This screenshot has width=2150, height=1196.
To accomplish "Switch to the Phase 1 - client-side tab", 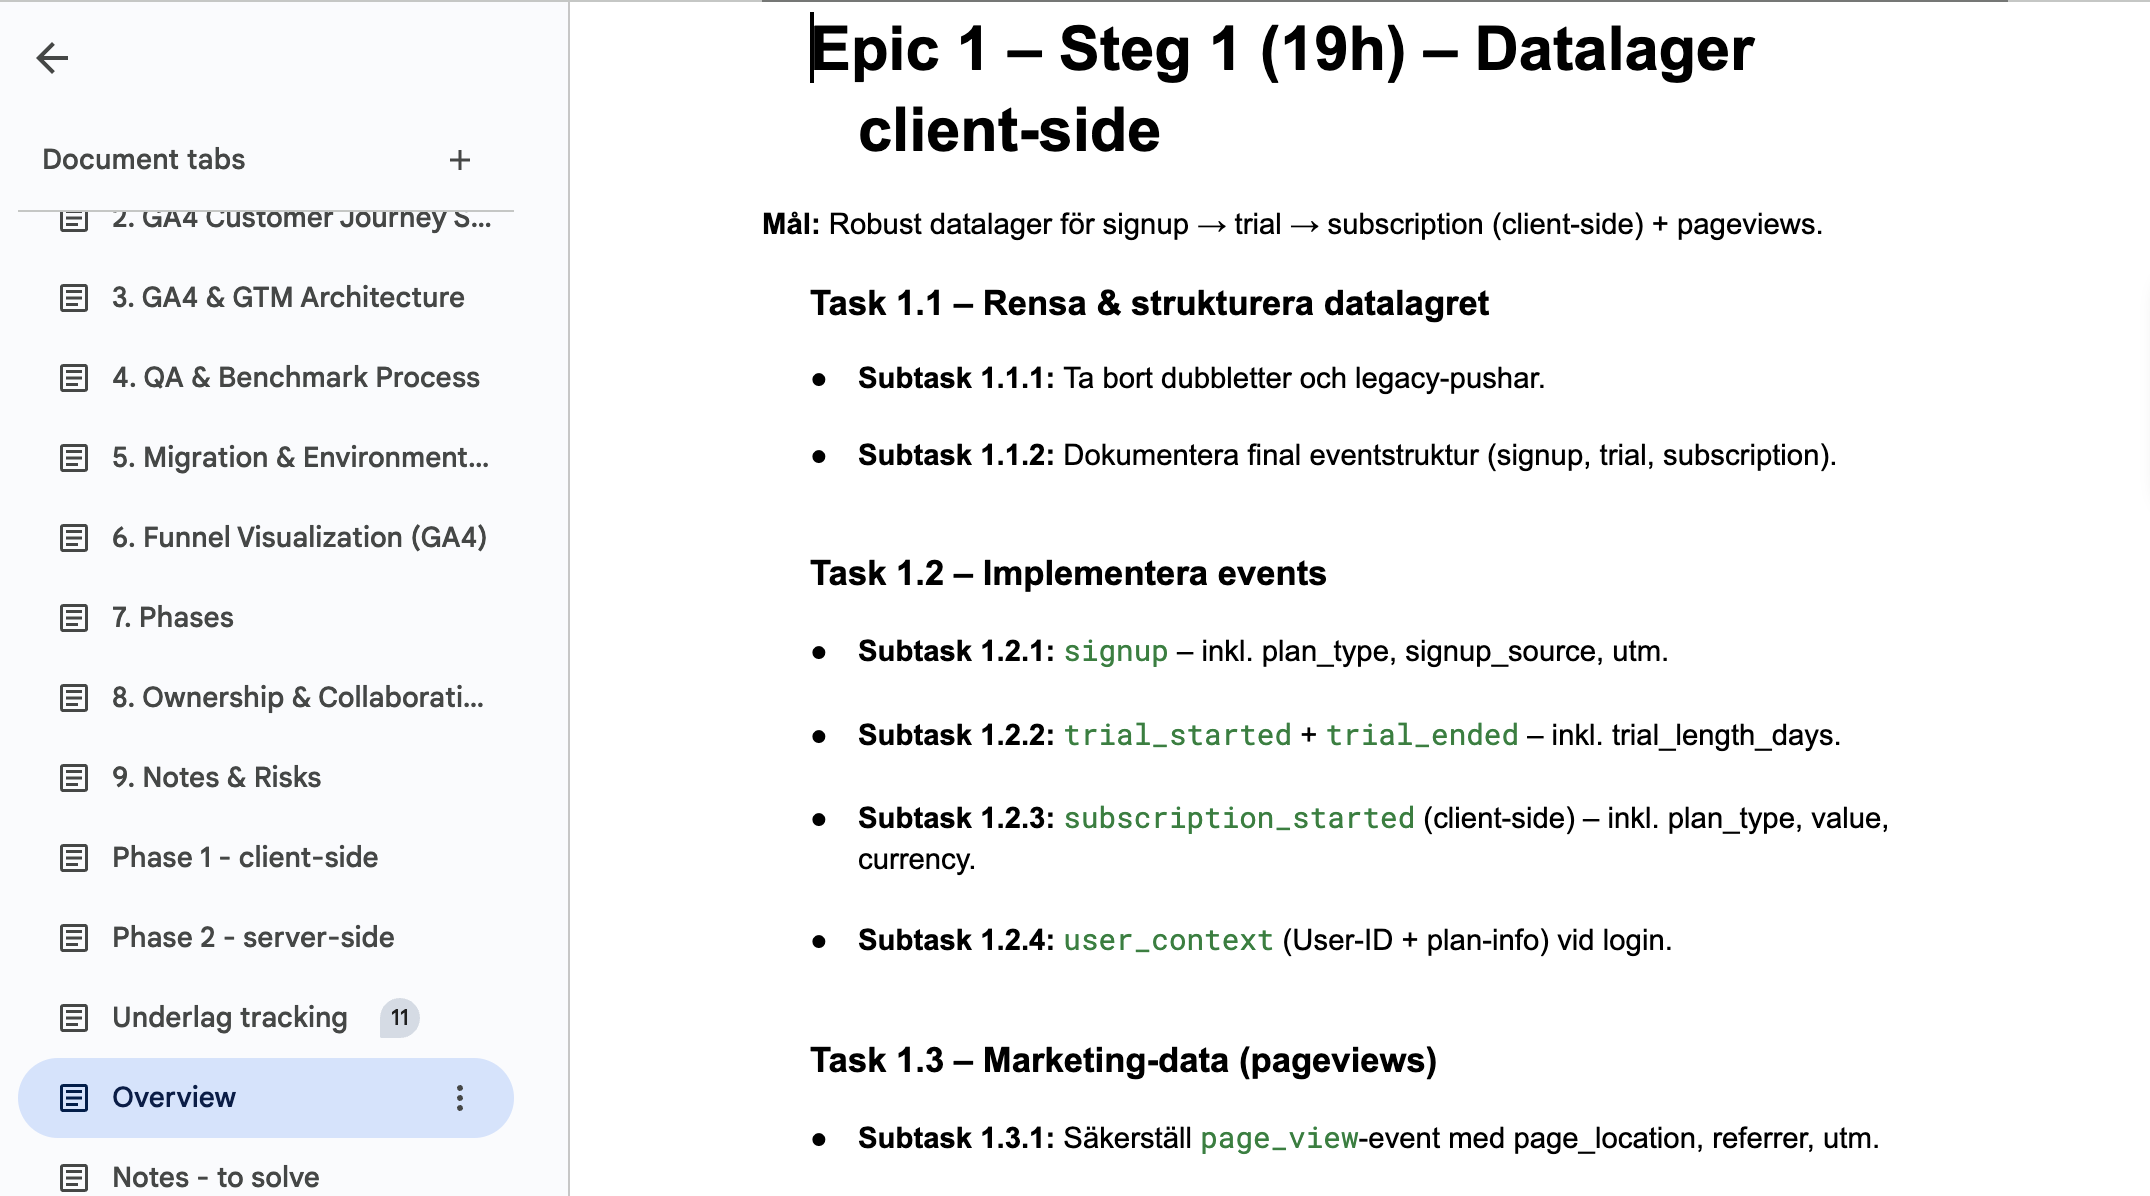I will coord(244,857).
